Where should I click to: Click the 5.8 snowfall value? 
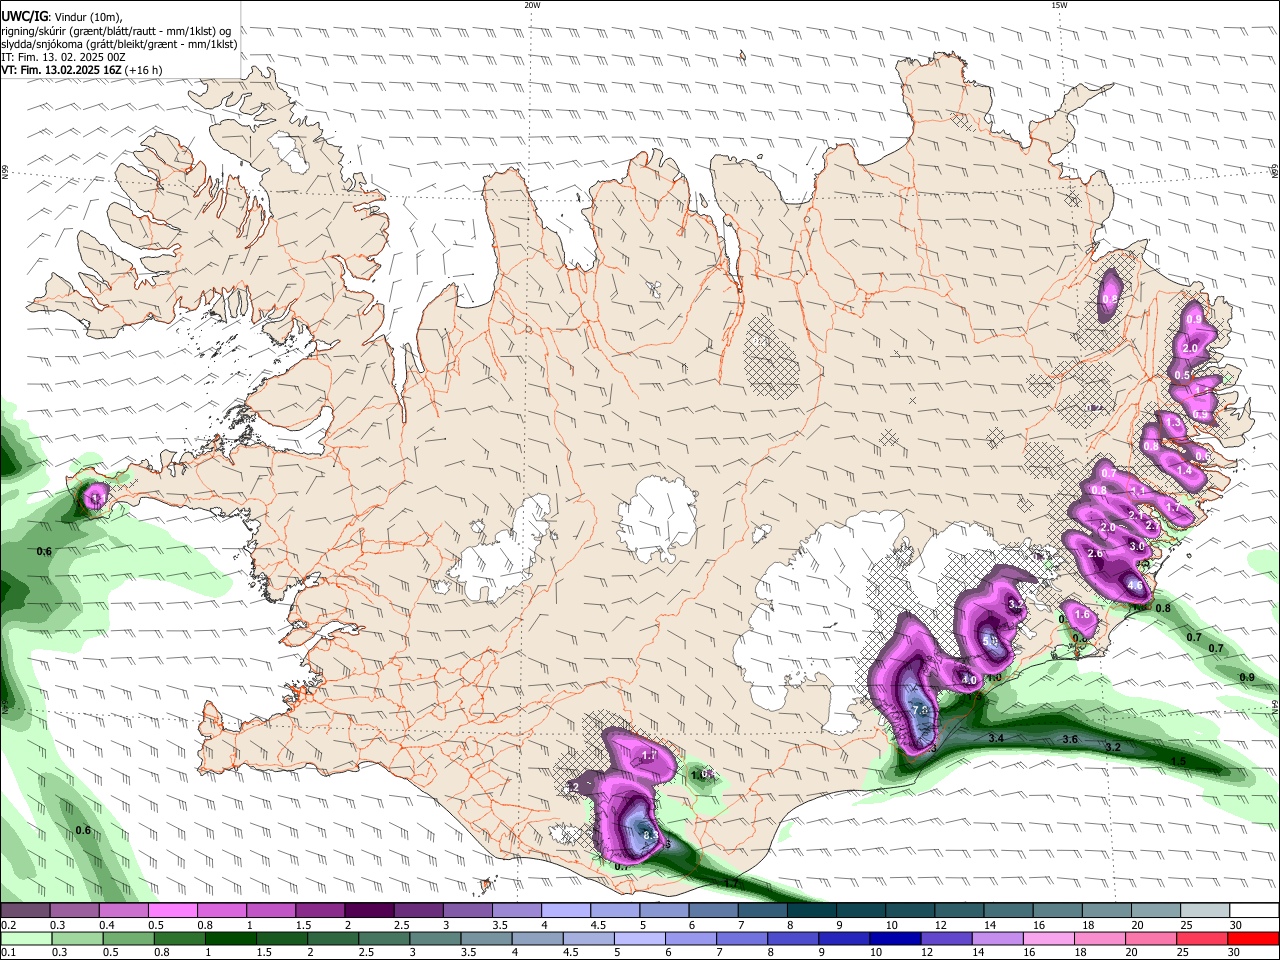tap(990, 641)
